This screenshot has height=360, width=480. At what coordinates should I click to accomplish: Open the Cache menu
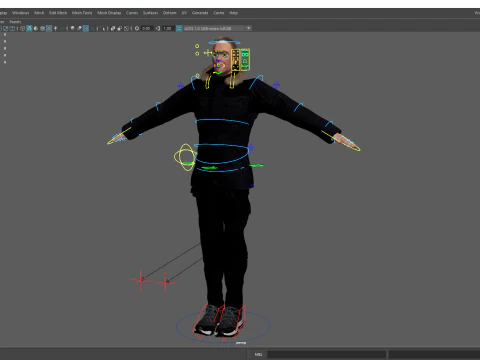coord(219,13)
